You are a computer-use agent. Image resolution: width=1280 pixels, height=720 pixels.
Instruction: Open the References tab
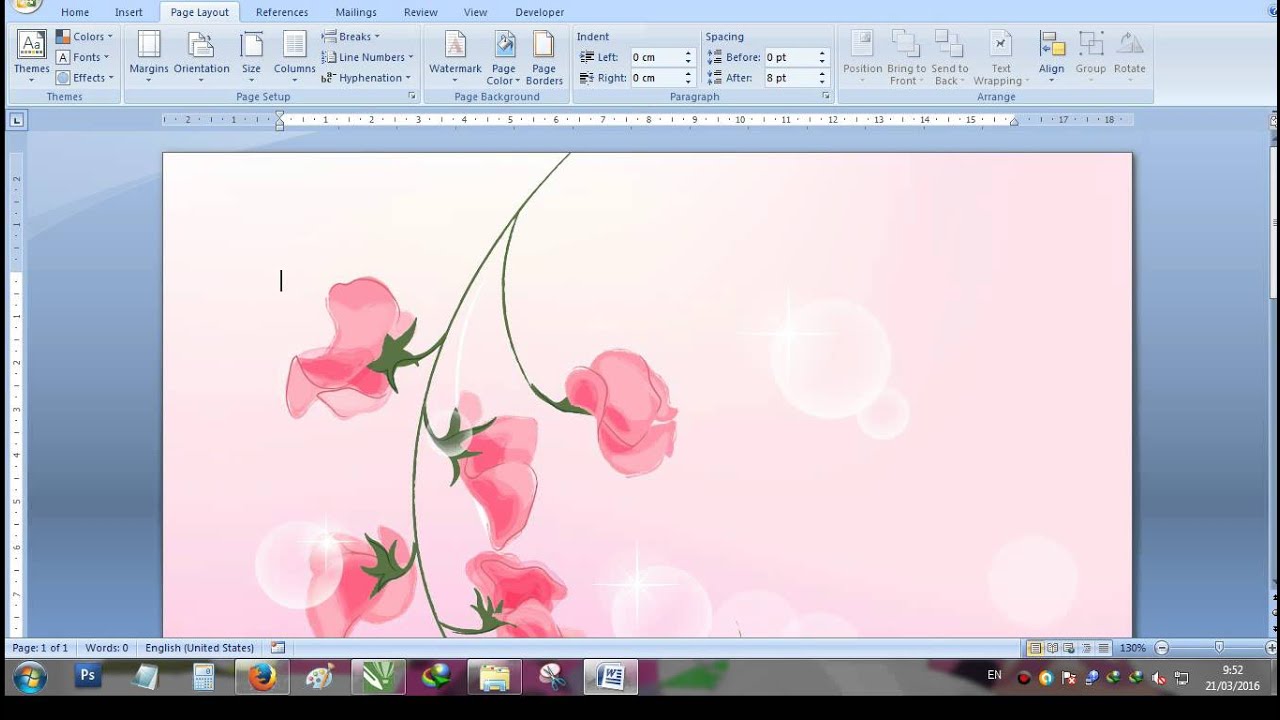click(x=282, y=13)
